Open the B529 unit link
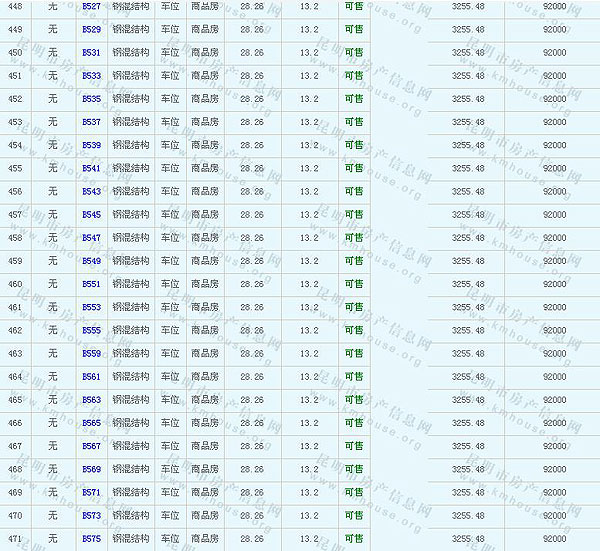 pos(91,29)
